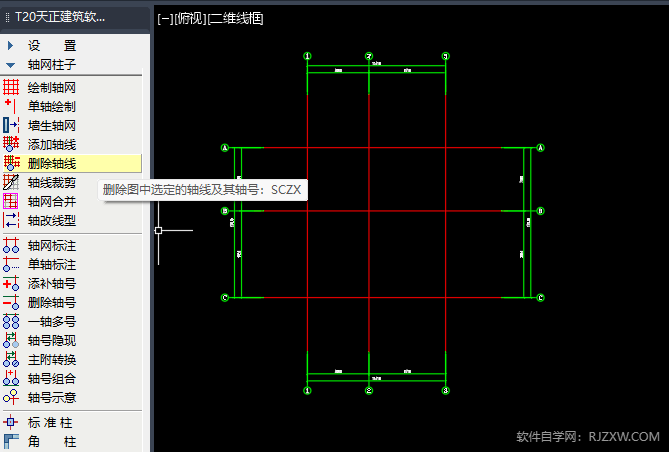669x452 pixels.
Task: Choose 轴号示意 from the panel
Action: click(52, 398)
